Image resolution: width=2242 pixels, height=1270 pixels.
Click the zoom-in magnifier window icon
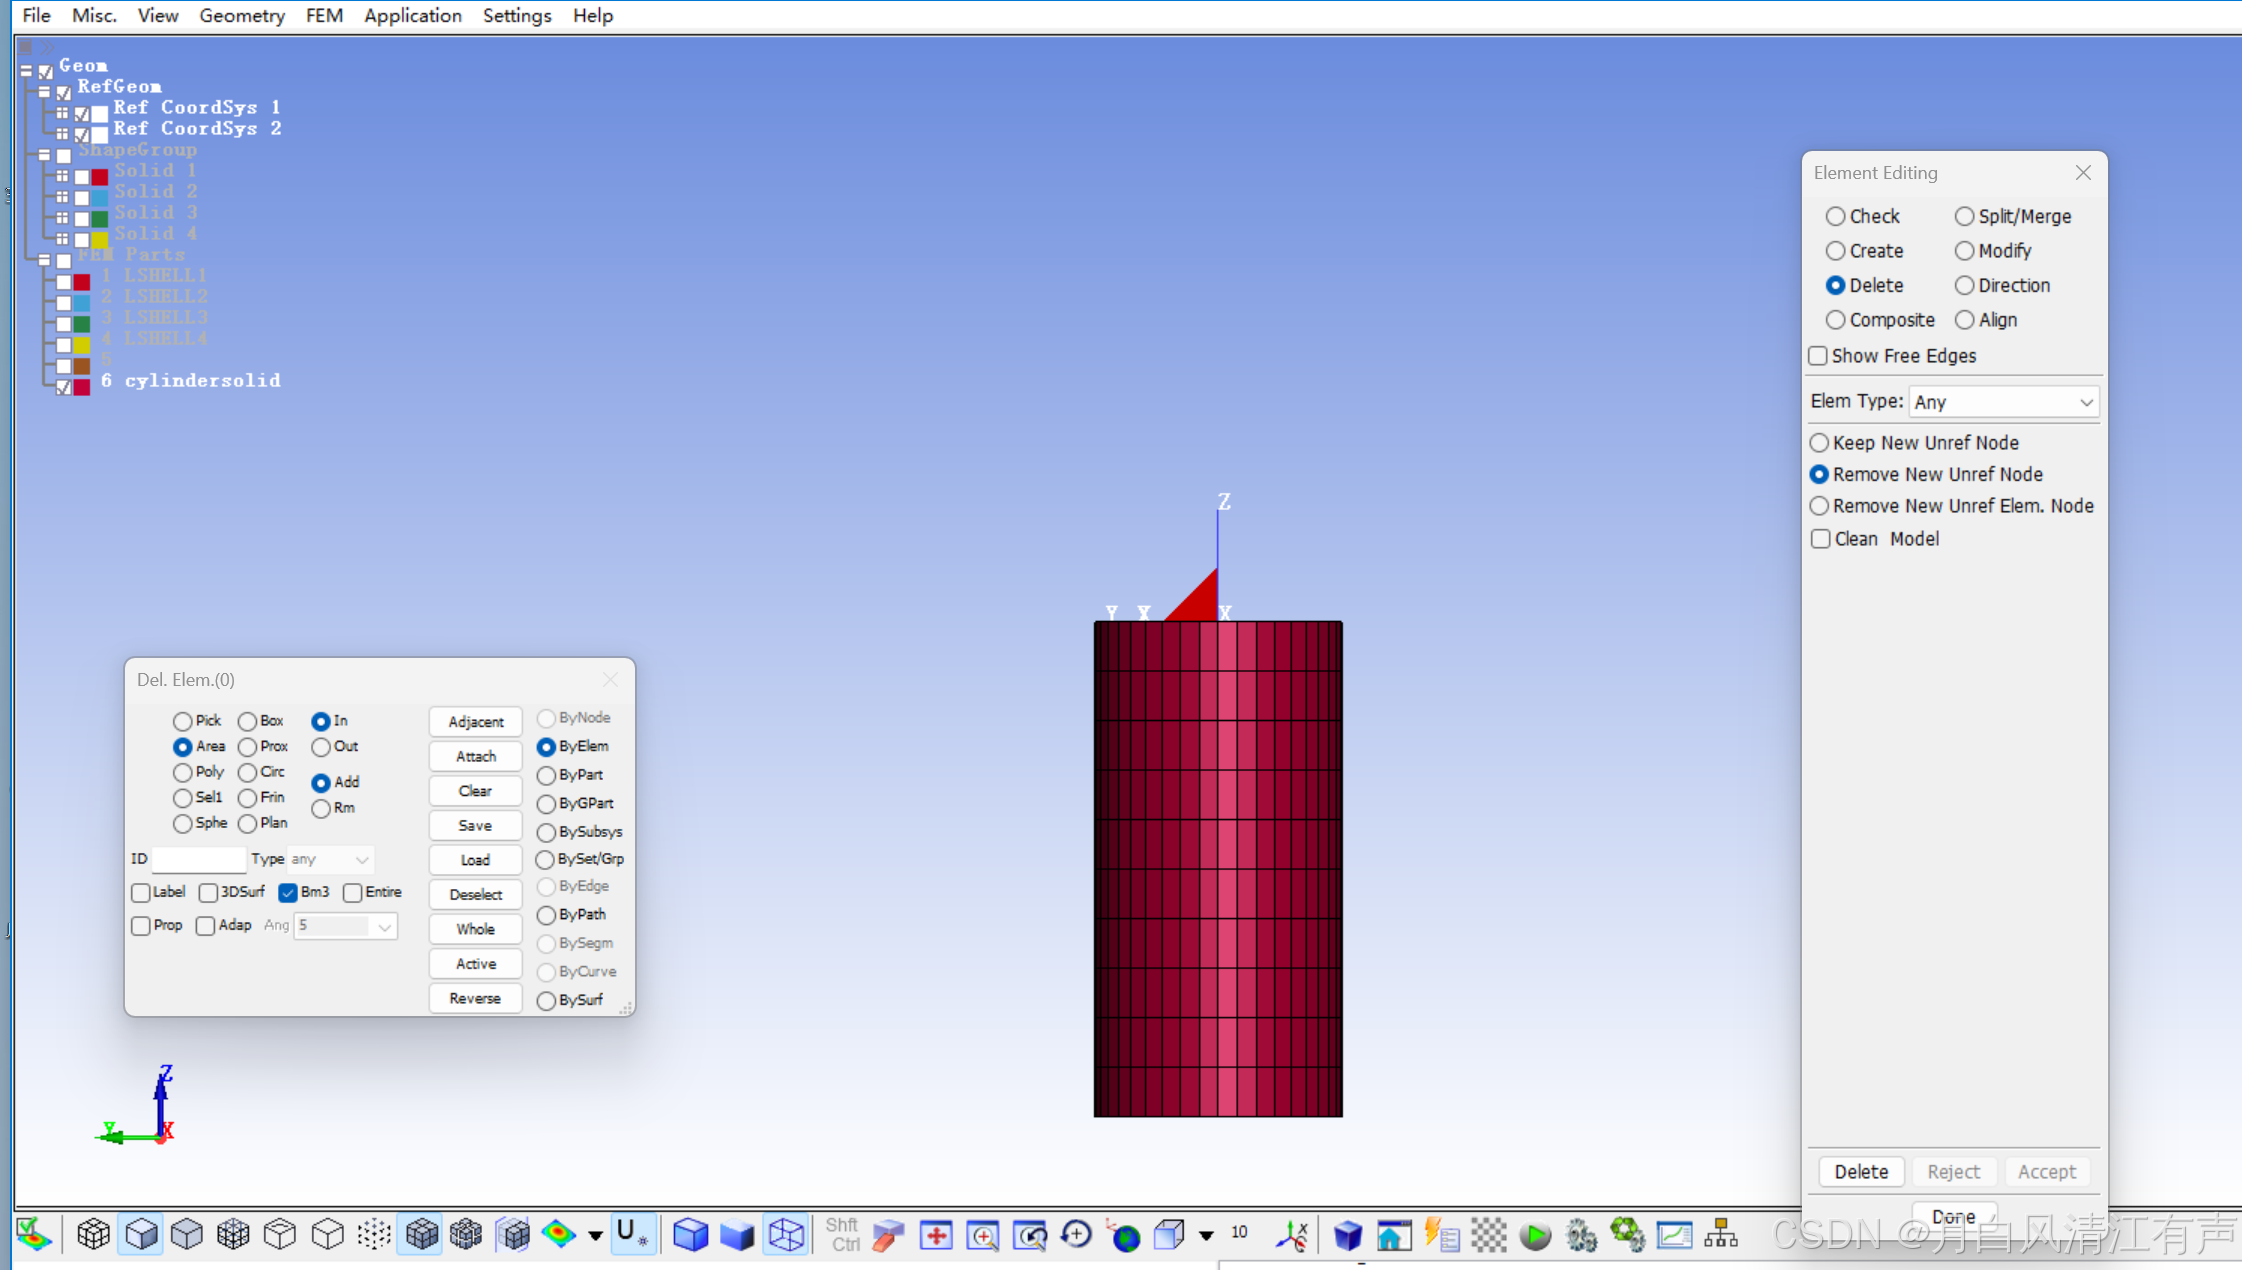983,1236
